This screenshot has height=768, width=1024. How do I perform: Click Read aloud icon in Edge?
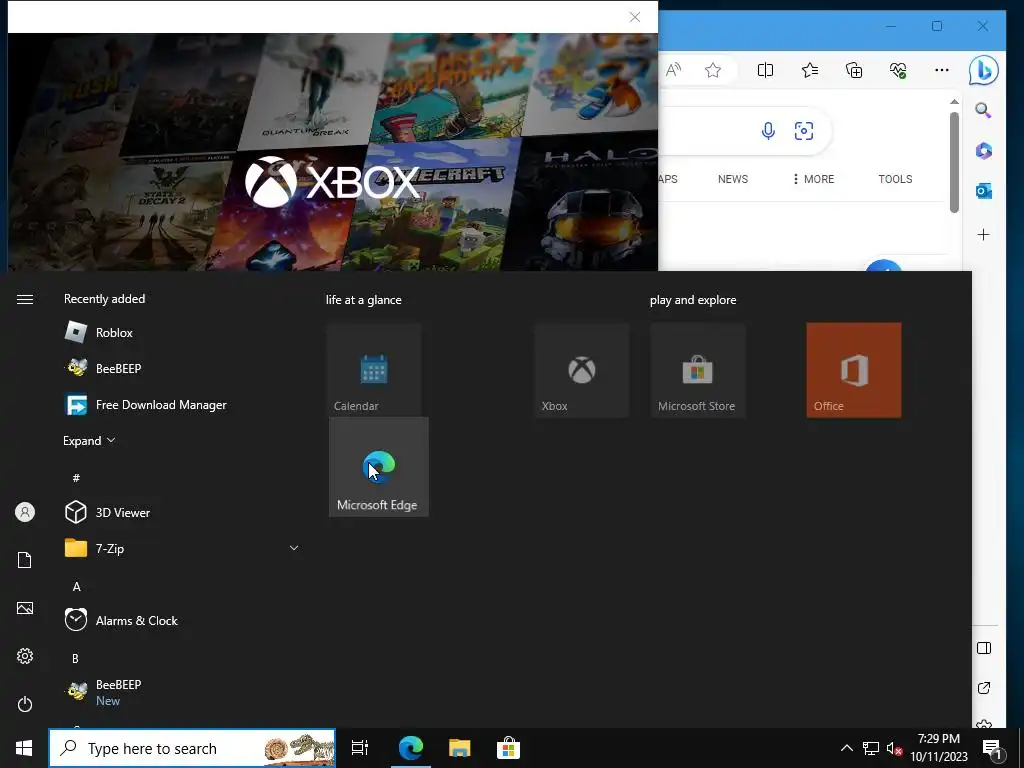673,70
